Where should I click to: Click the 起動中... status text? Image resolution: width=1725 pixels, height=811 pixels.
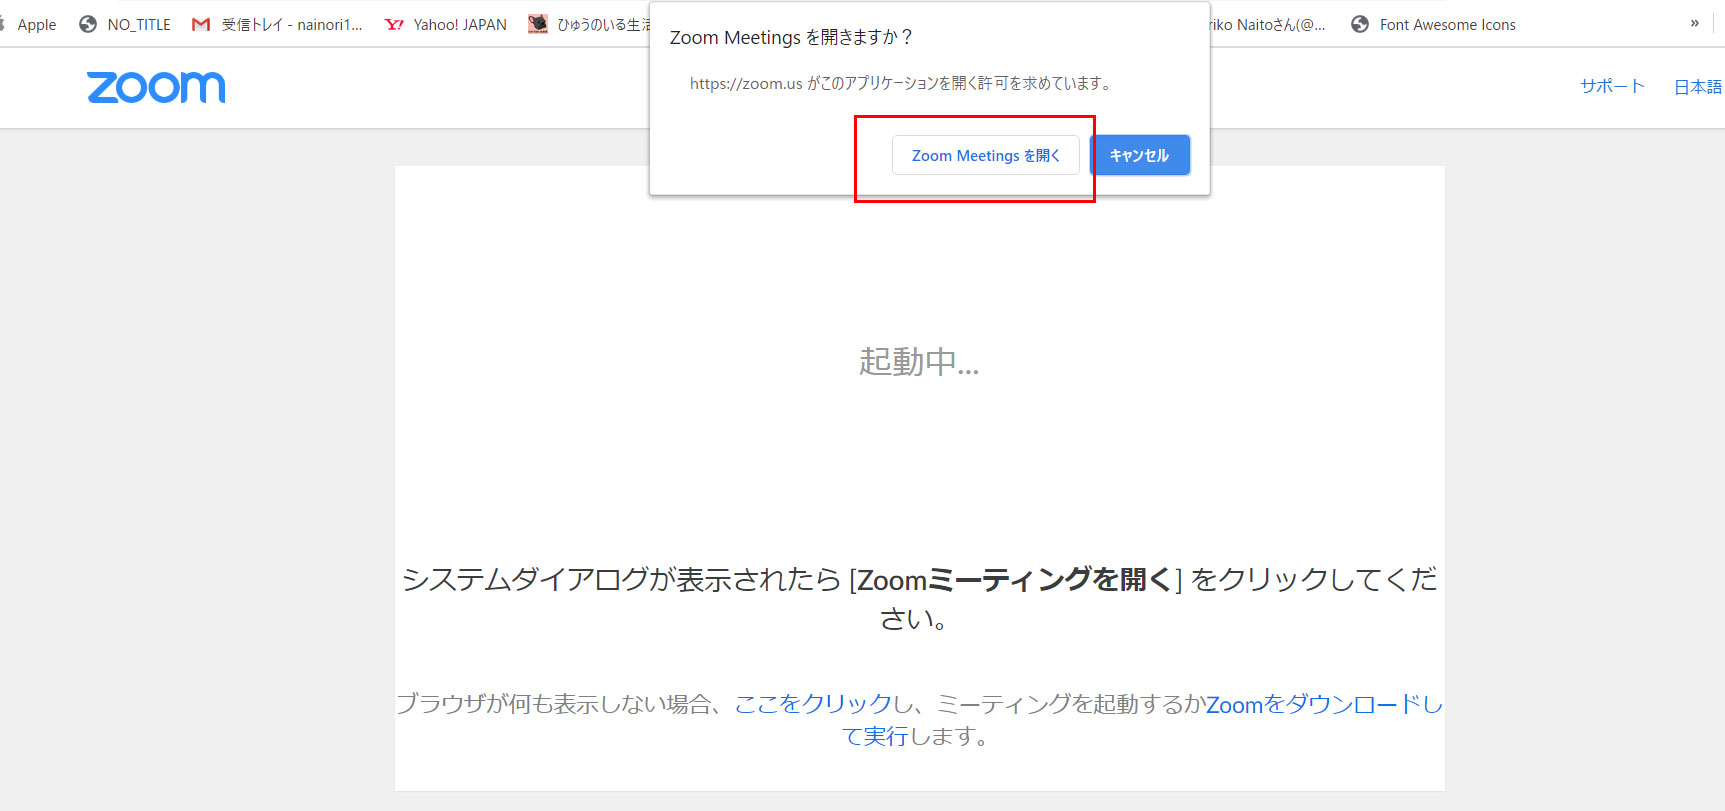(919, 361)
